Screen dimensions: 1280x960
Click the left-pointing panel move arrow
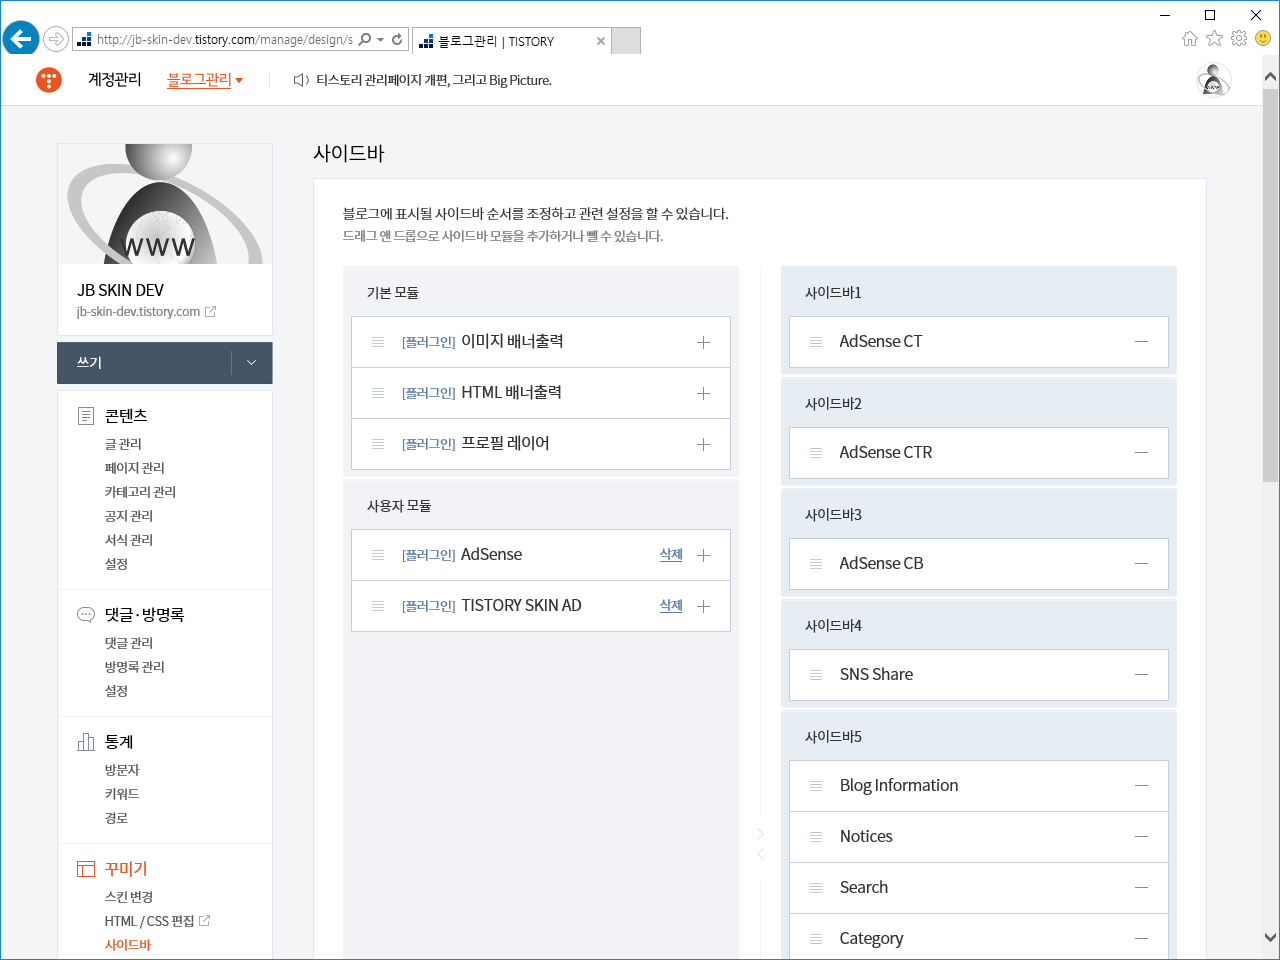point(760,854)
